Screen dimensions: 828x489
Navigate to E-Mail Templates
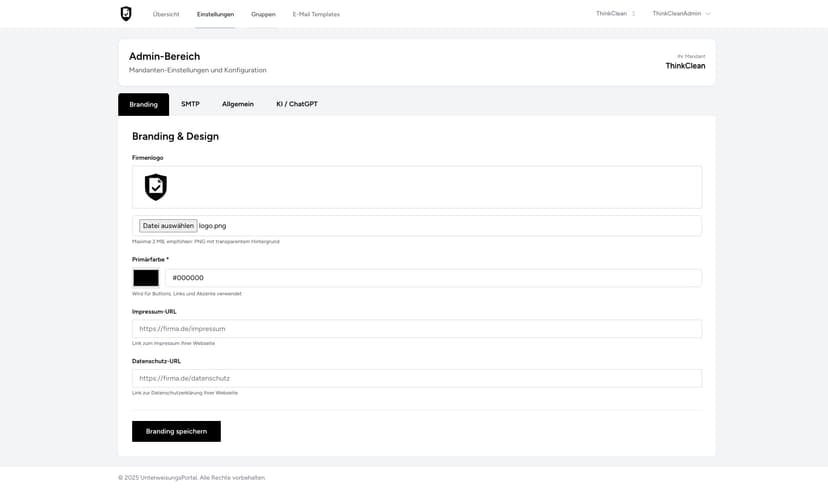point(316,14)
